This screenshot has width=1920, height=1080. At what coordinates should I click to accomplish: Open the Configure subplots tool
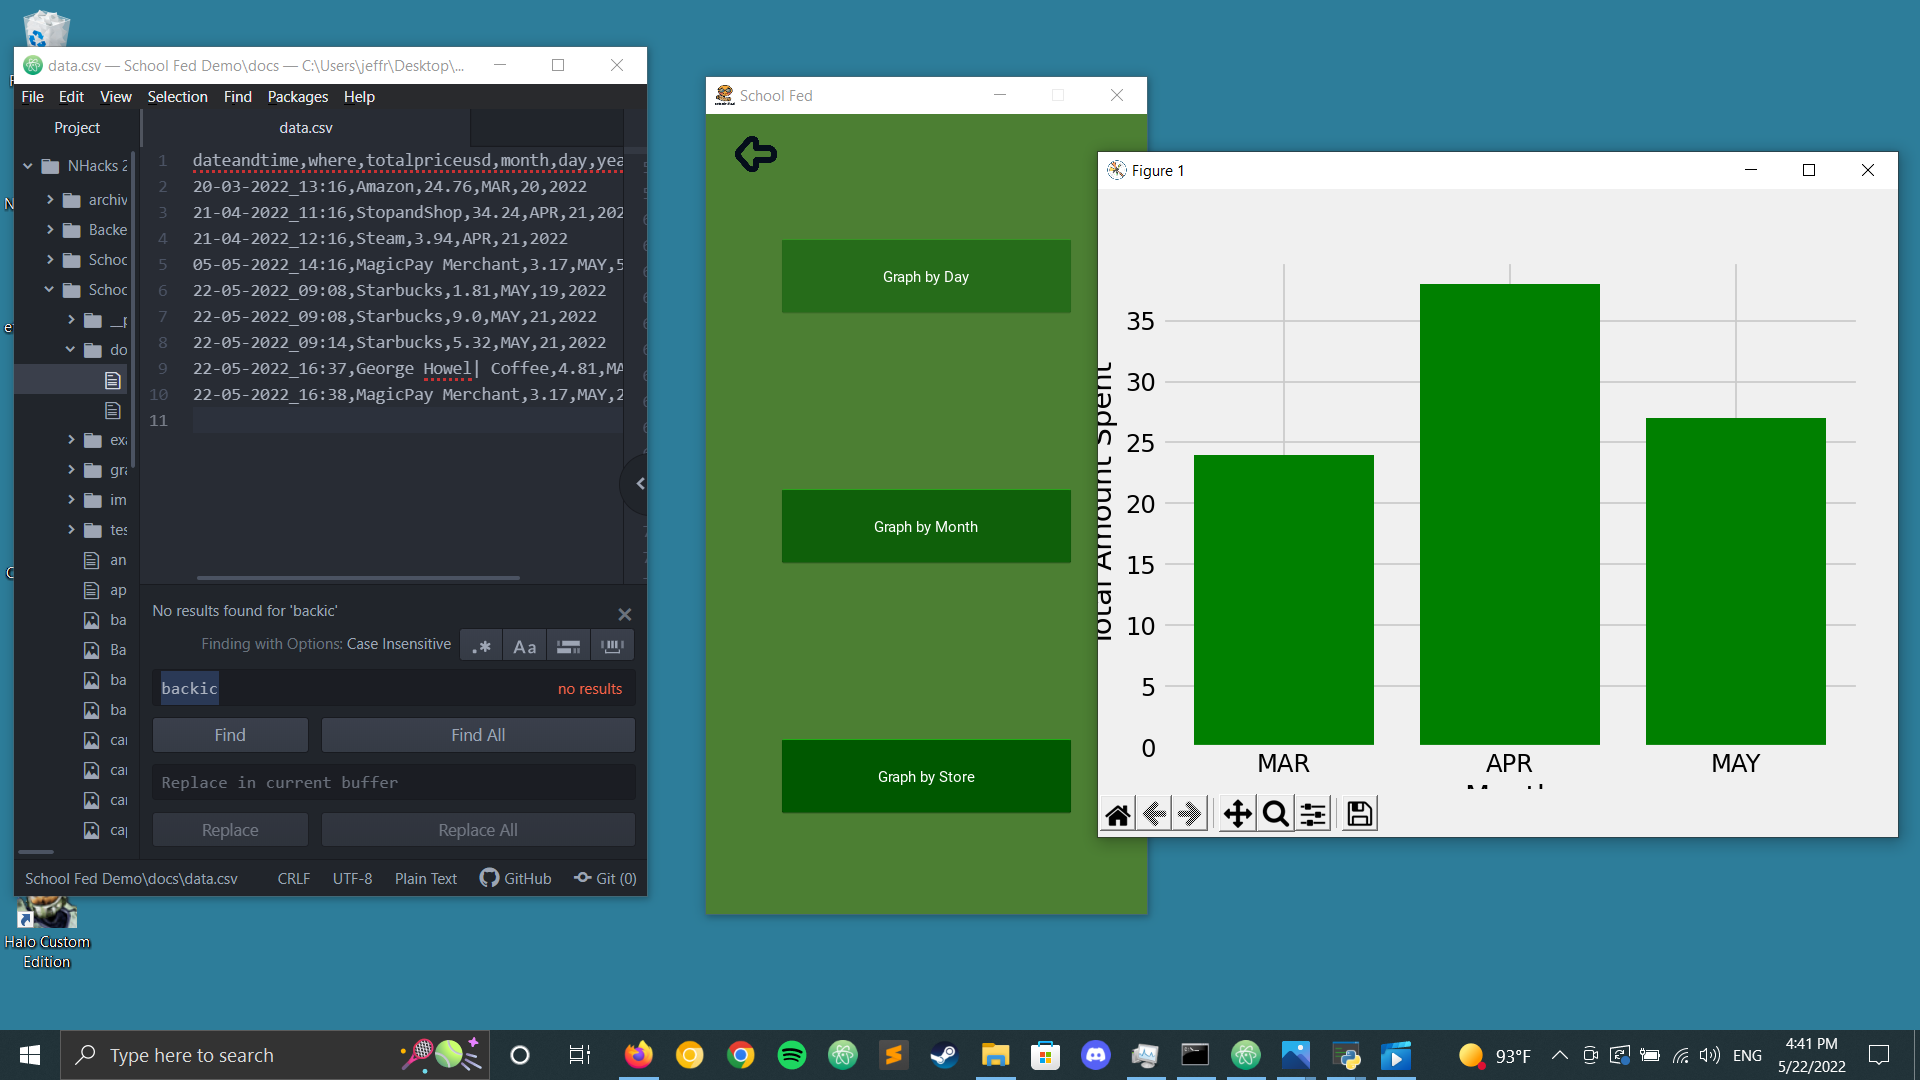pos(1313,815)
